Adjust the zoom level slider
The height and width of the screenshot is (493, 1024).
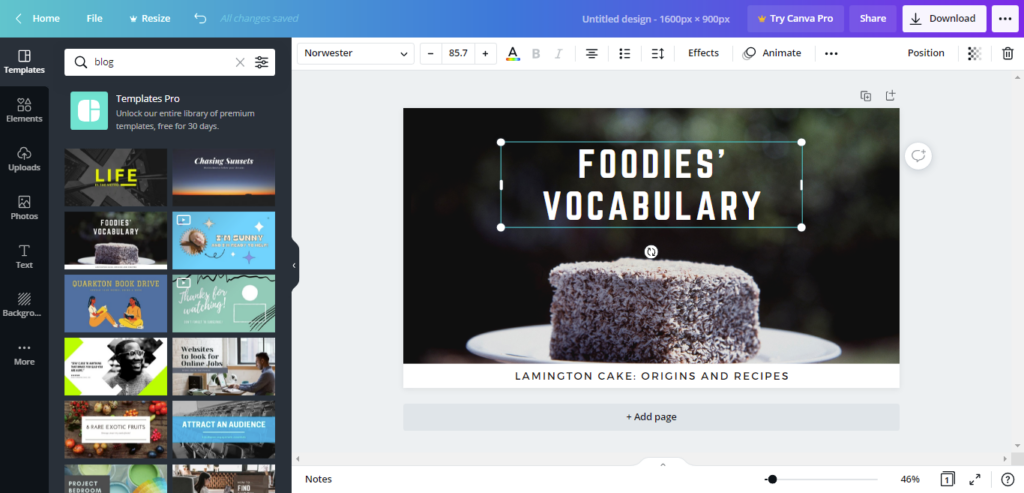click(x=771, y=479)
